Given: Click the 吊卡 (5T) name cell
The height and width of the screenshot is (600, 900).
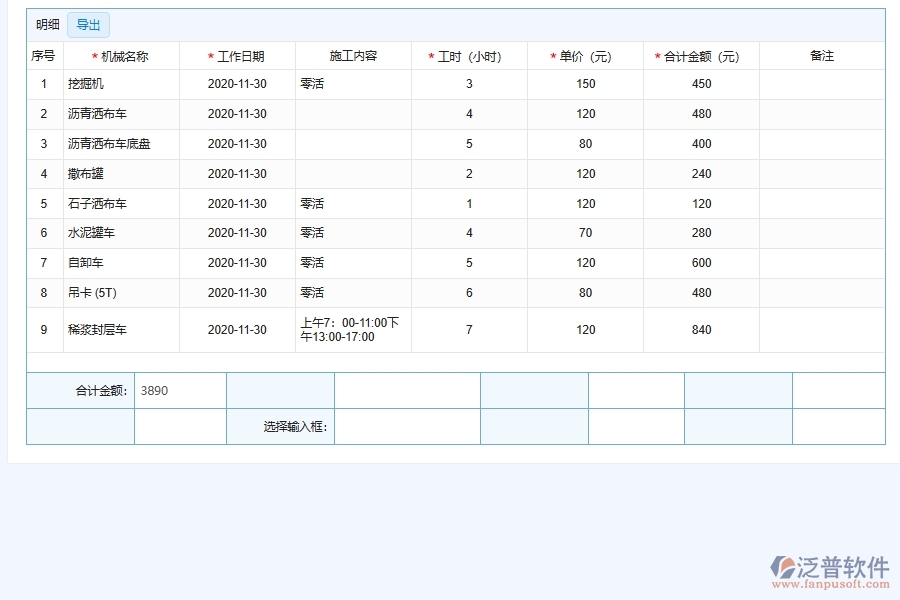Looking at the screenshot, I should click(121, 293).
